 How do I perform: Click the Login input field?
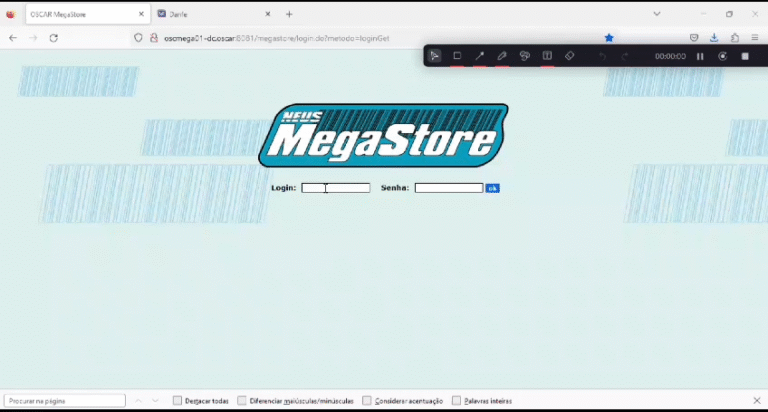coord(336,188)
